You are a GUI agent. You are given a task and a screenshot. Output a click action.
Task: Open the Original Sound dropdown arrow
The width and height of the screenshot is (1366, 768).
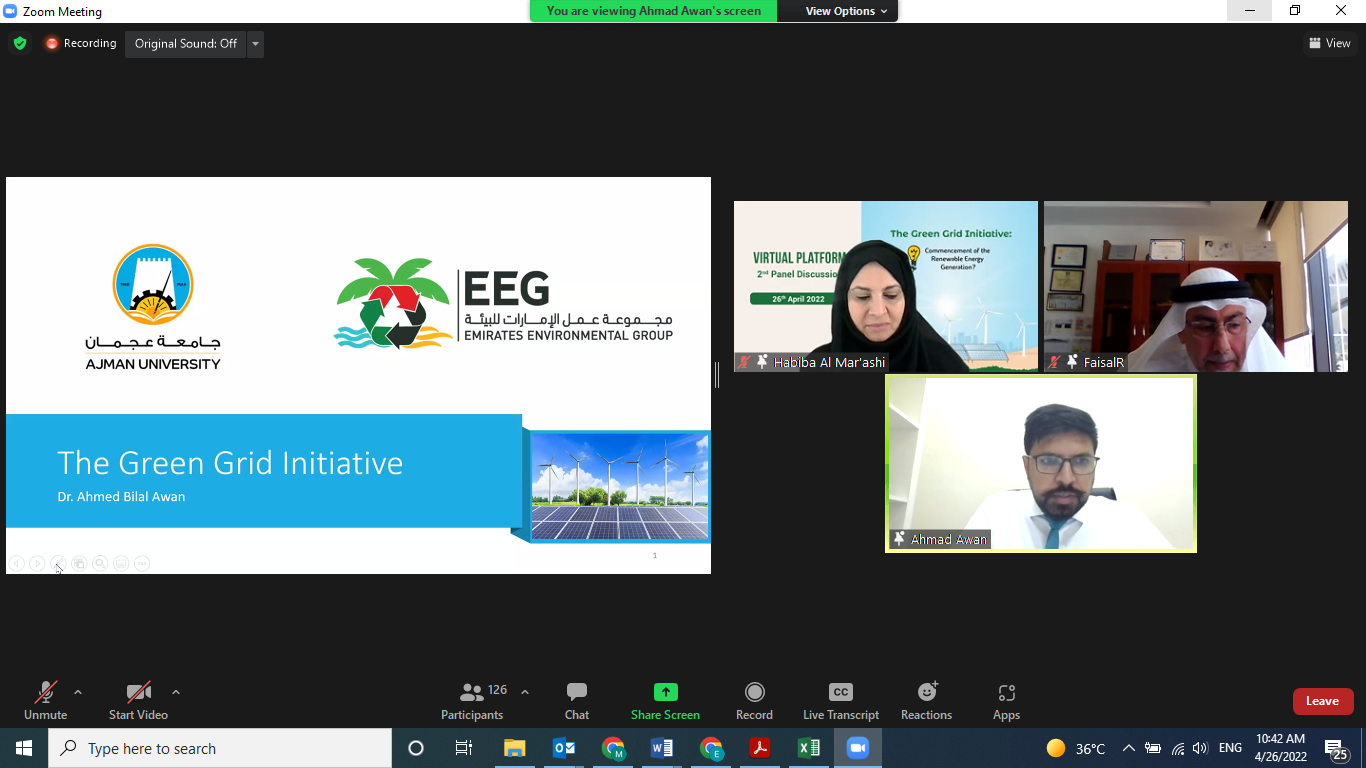coord(255,44)
